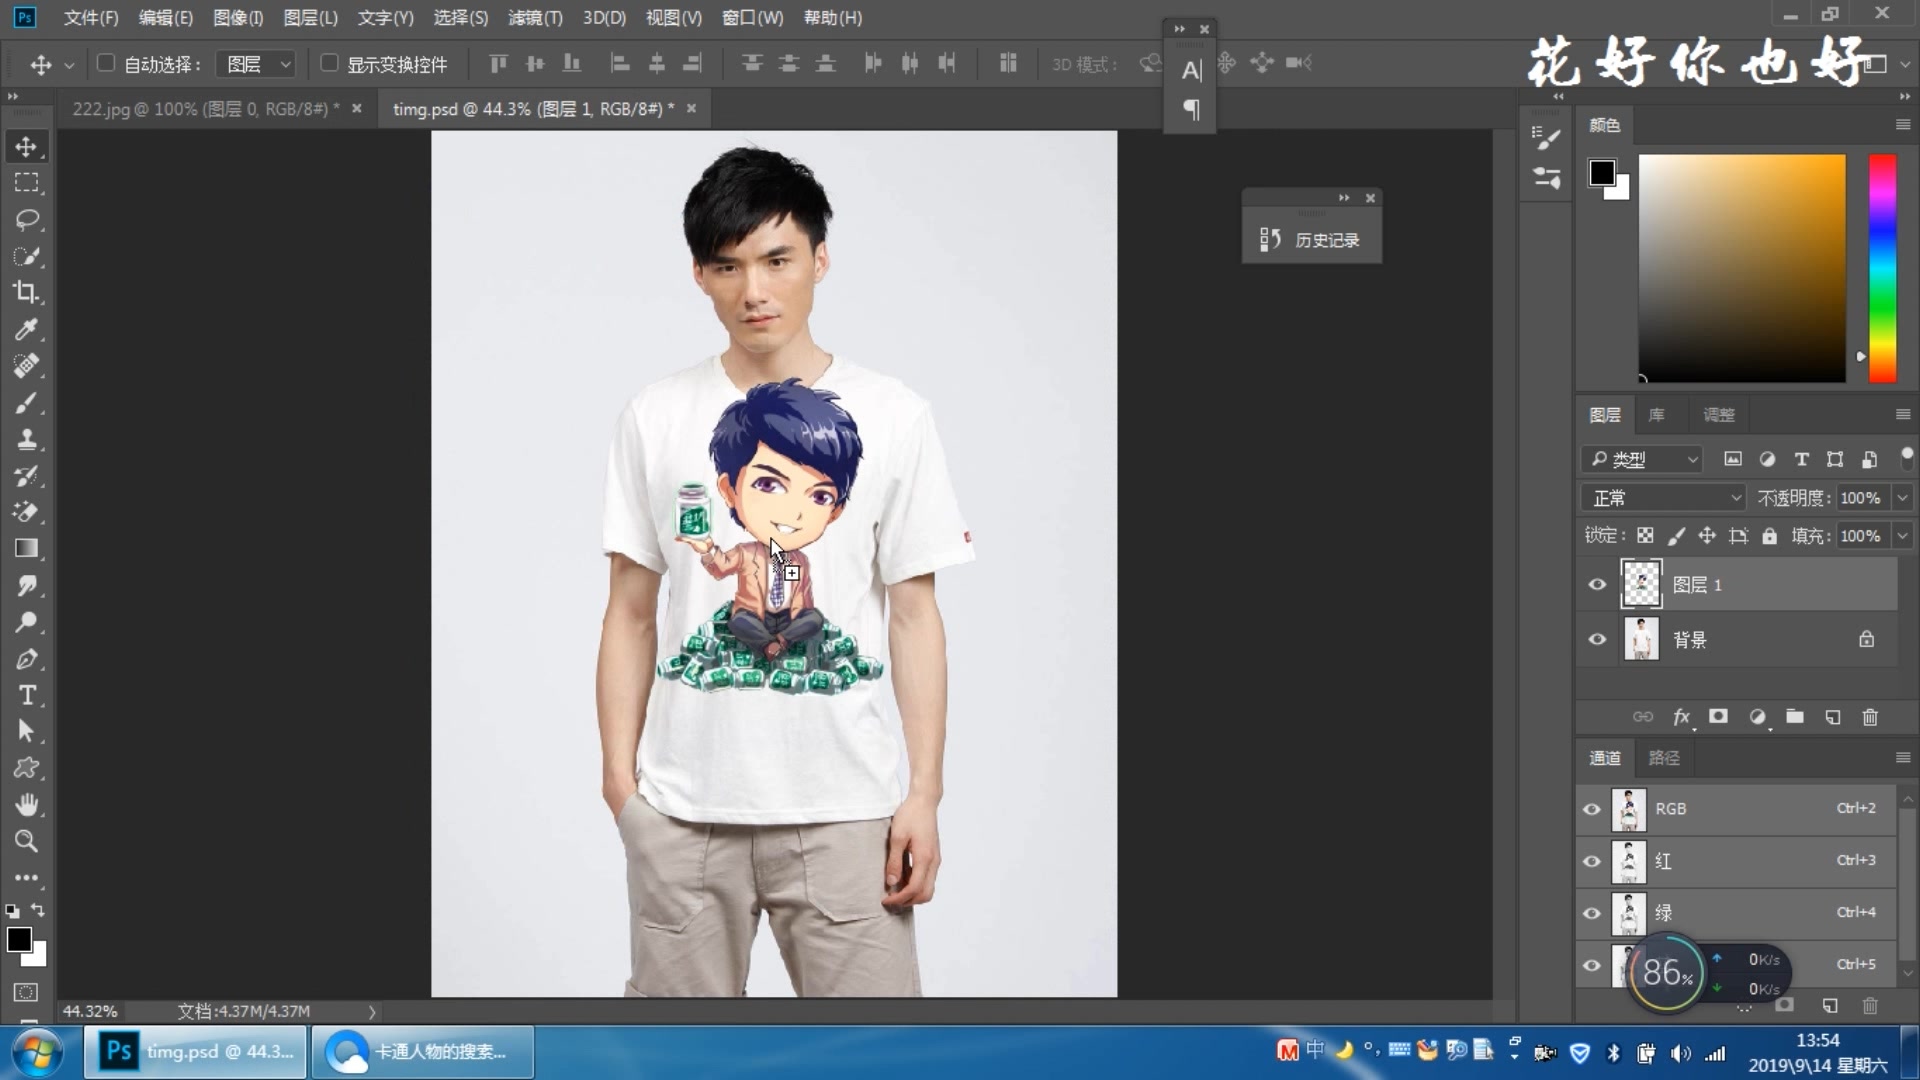Image resolution: width=1920 pixels, height=1080 pixels.
Task: Select the Eyedropper tool
Action: (x=27, y=329)
